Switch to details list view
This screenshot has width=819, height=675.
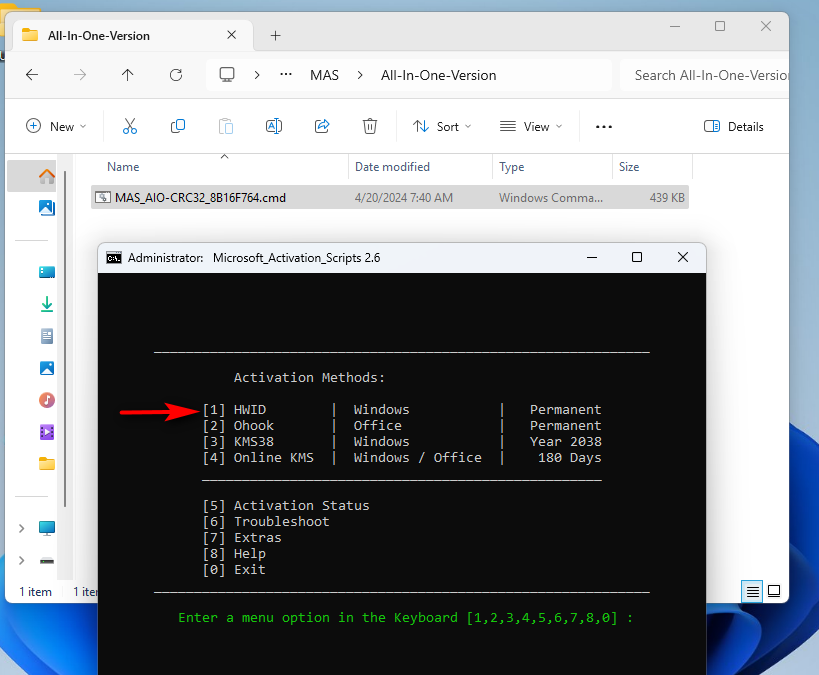(x=752, y=591)
